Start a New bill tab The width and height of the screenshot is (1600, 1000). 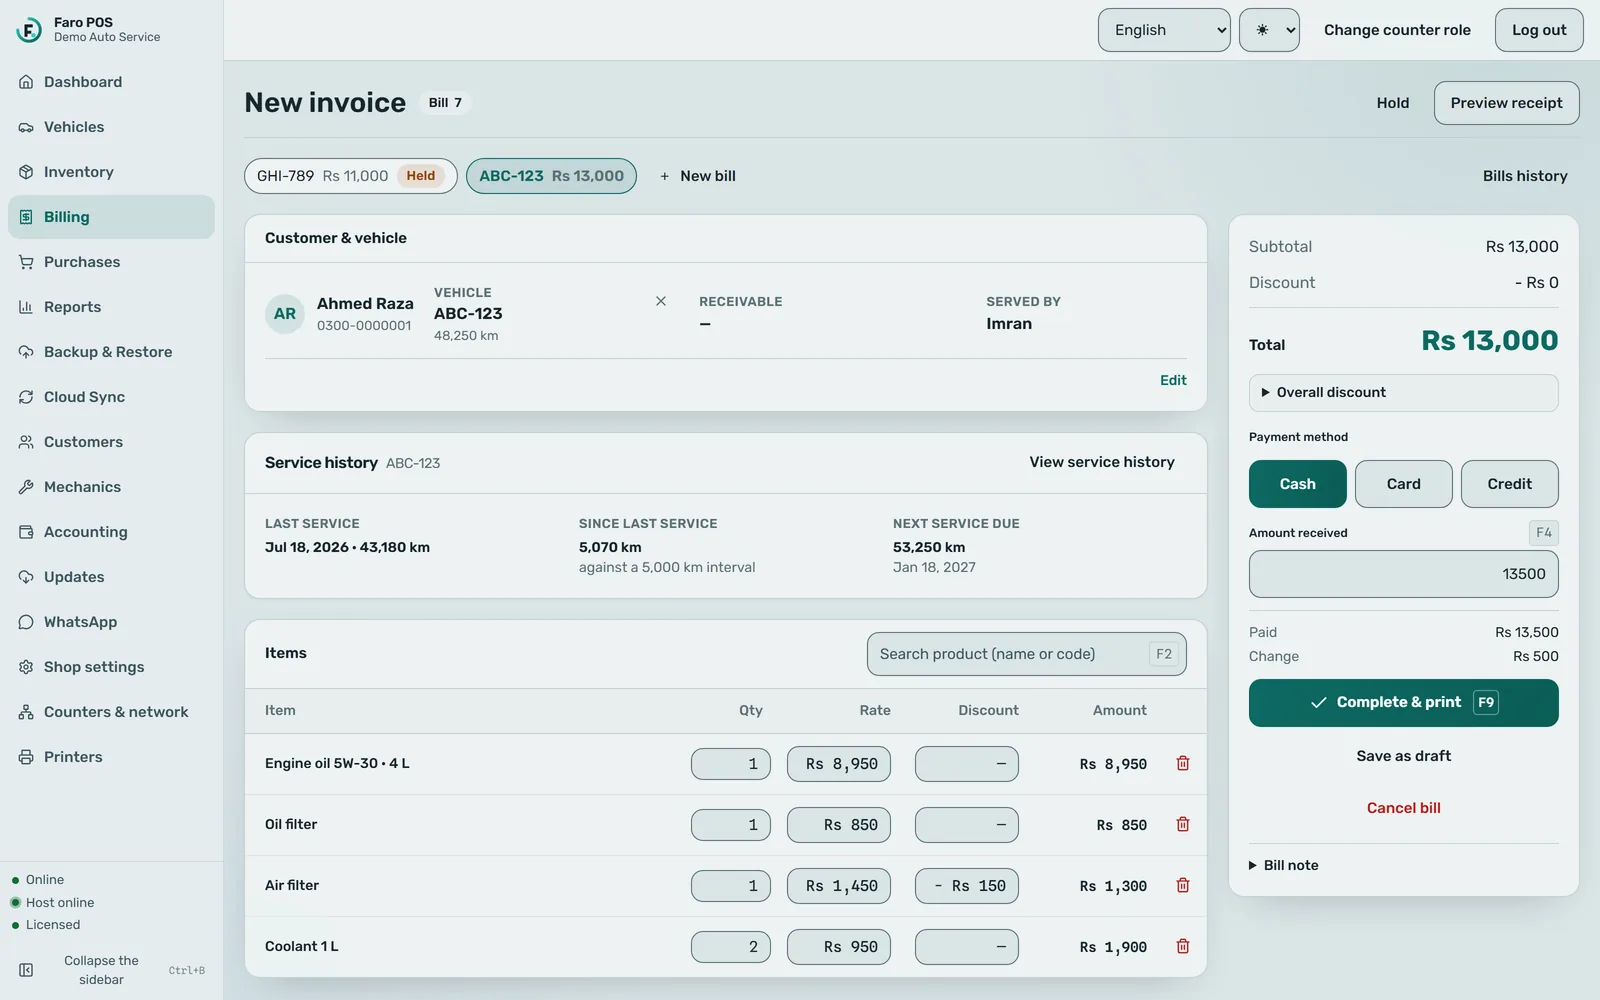click(x=698, y=176)
